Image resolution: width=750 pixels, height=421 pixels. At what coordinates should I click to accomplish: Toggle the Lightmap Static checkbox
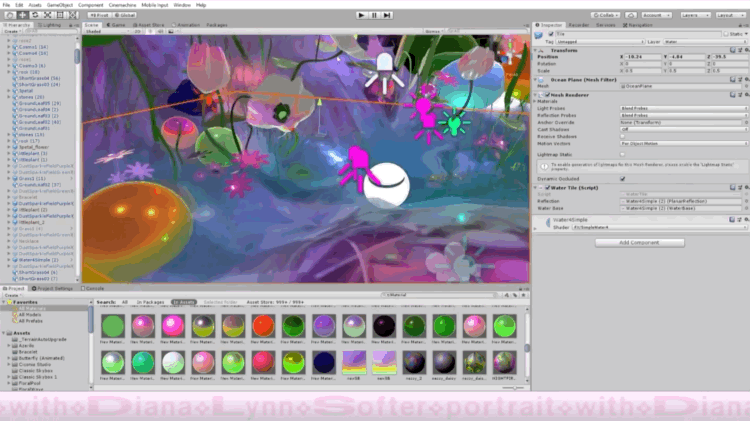tap(623, 155)
